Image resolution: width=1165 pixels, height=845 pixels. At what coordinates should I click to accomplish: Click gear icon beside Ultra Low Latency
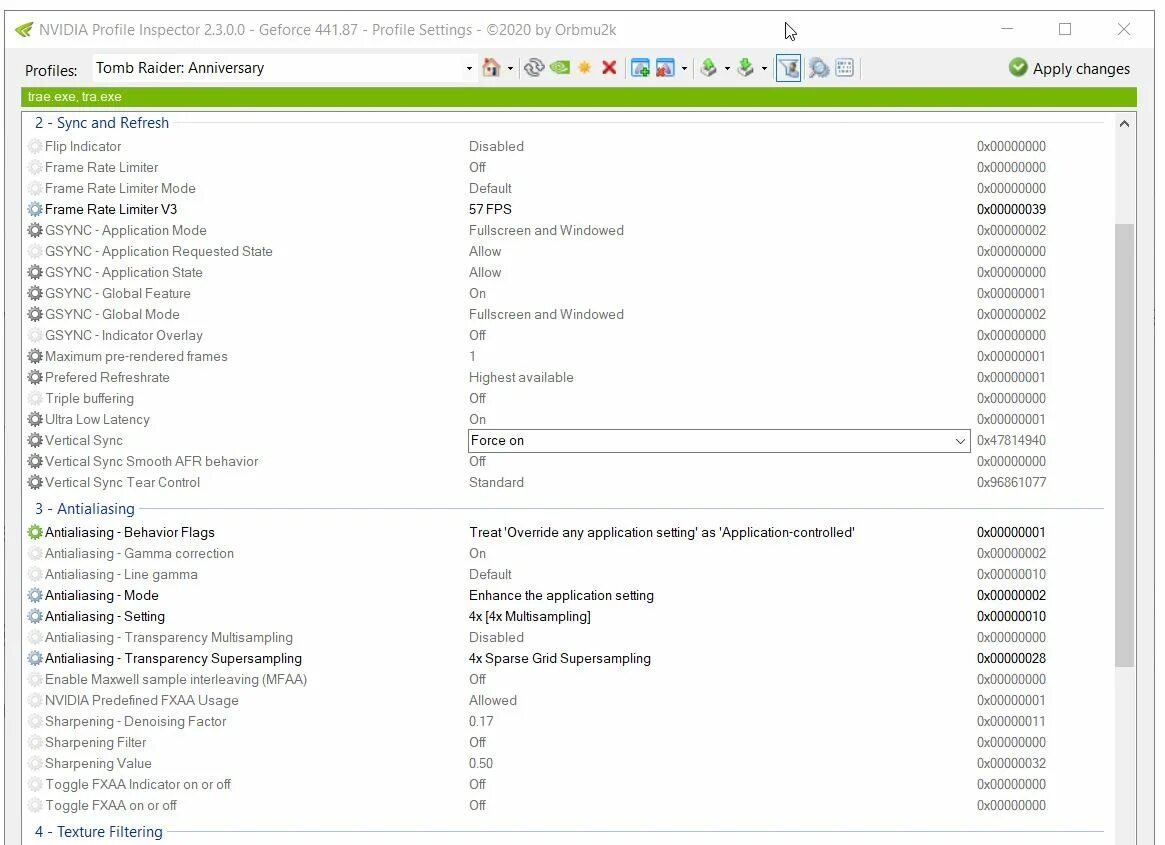pyautogui.click(x=35, y=419)
